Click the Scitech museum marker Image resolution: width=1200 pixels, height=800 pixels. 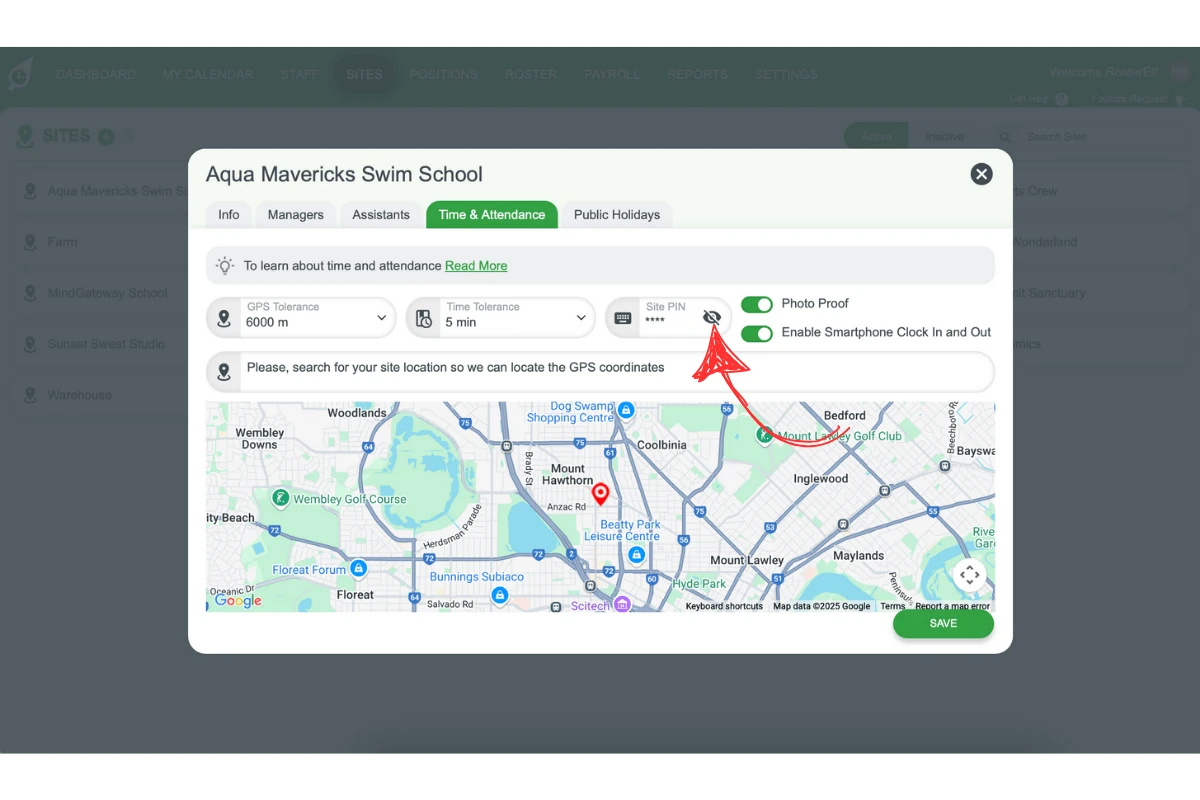click(x=622, y=604)
